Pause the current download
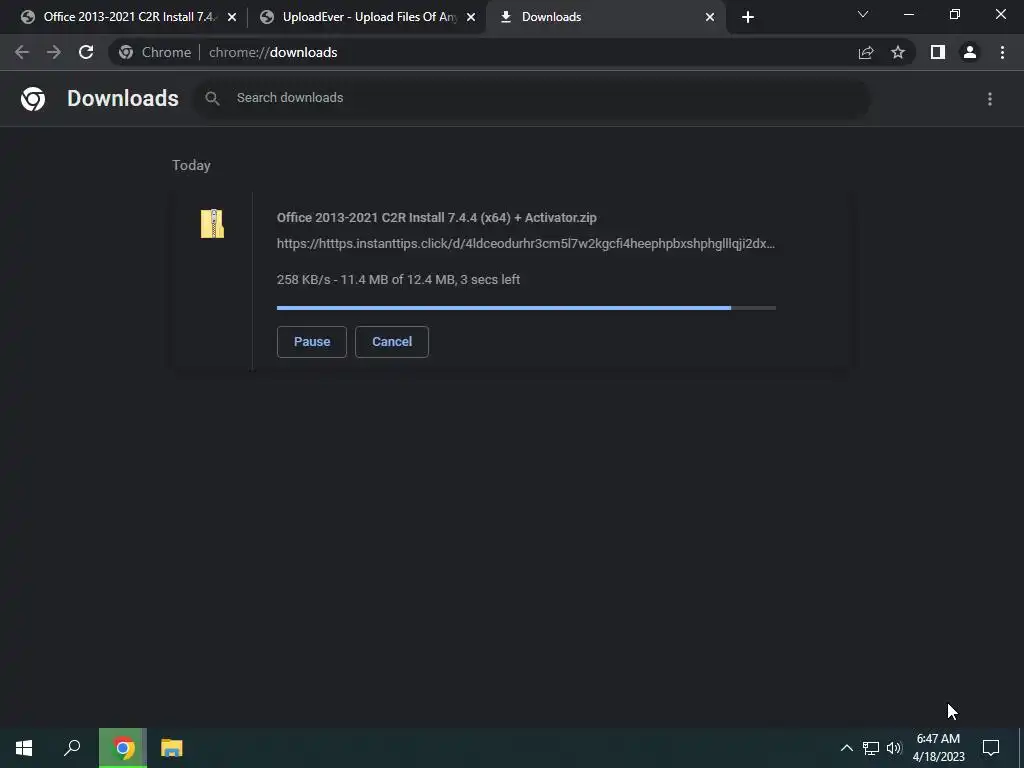The width and height of the screenshot is (1024, 768). coord(312,342)
